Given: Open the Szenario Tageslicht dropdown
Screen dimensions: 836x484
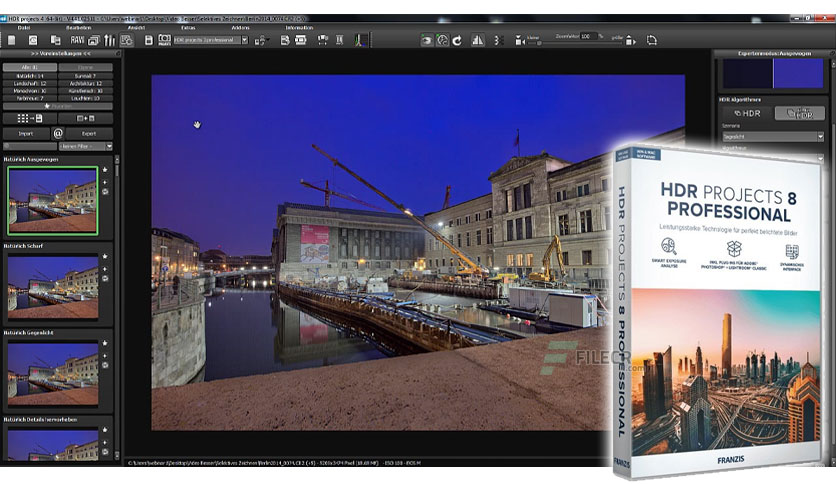Looking at the screenshot, I should click(773, 137).
